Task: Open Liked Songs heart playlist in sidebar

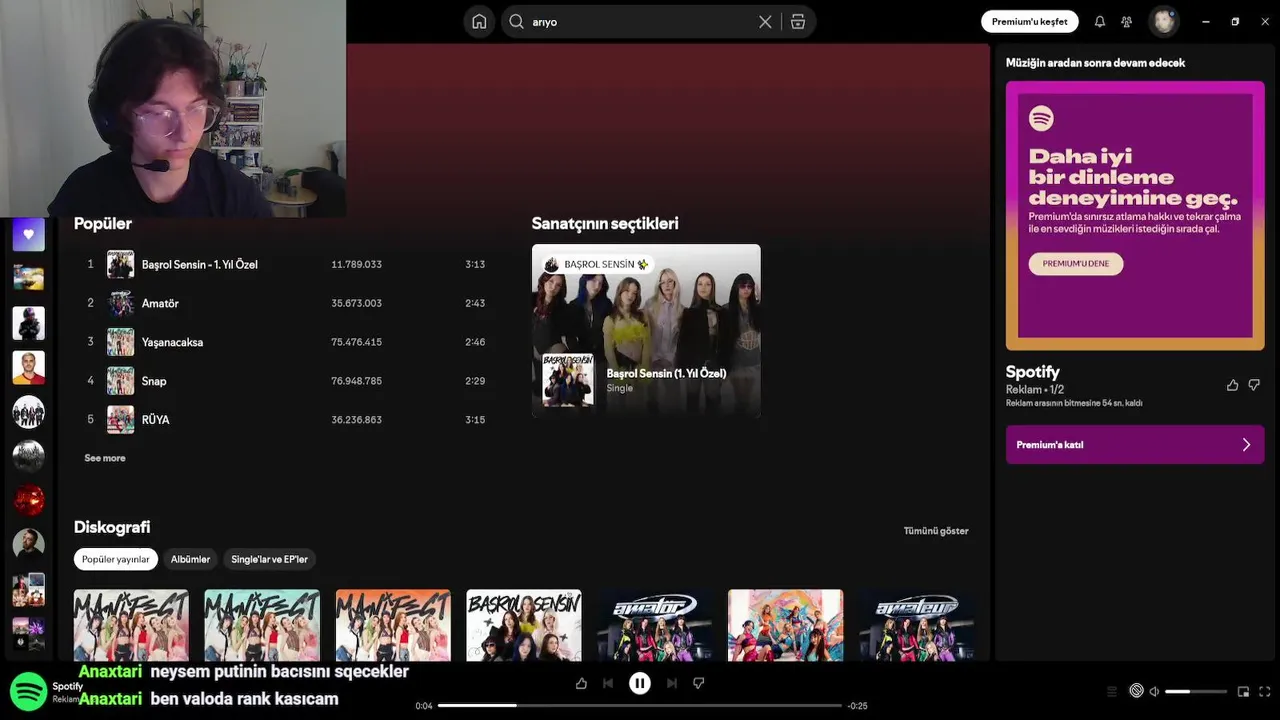Action: (29, 235)
